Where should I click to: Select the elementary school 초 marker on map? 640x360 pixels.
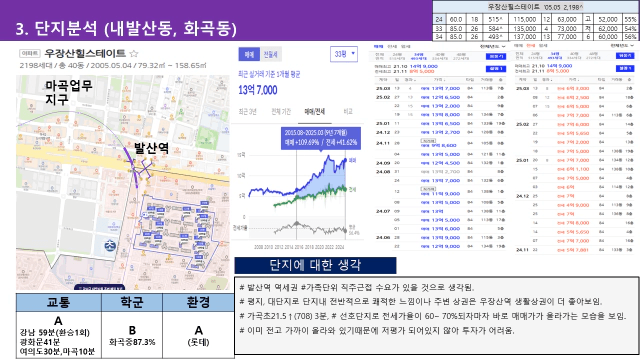(x=110, y=245)
